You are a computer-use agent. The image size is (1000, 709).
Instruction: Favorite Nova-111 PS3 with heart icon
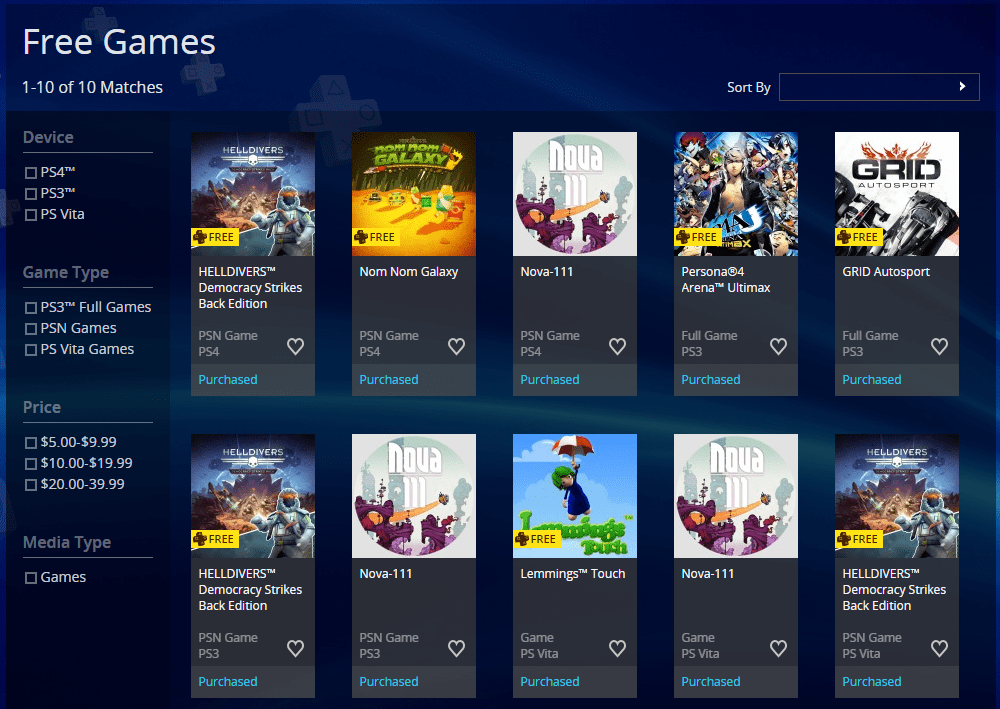click(456, 648)
